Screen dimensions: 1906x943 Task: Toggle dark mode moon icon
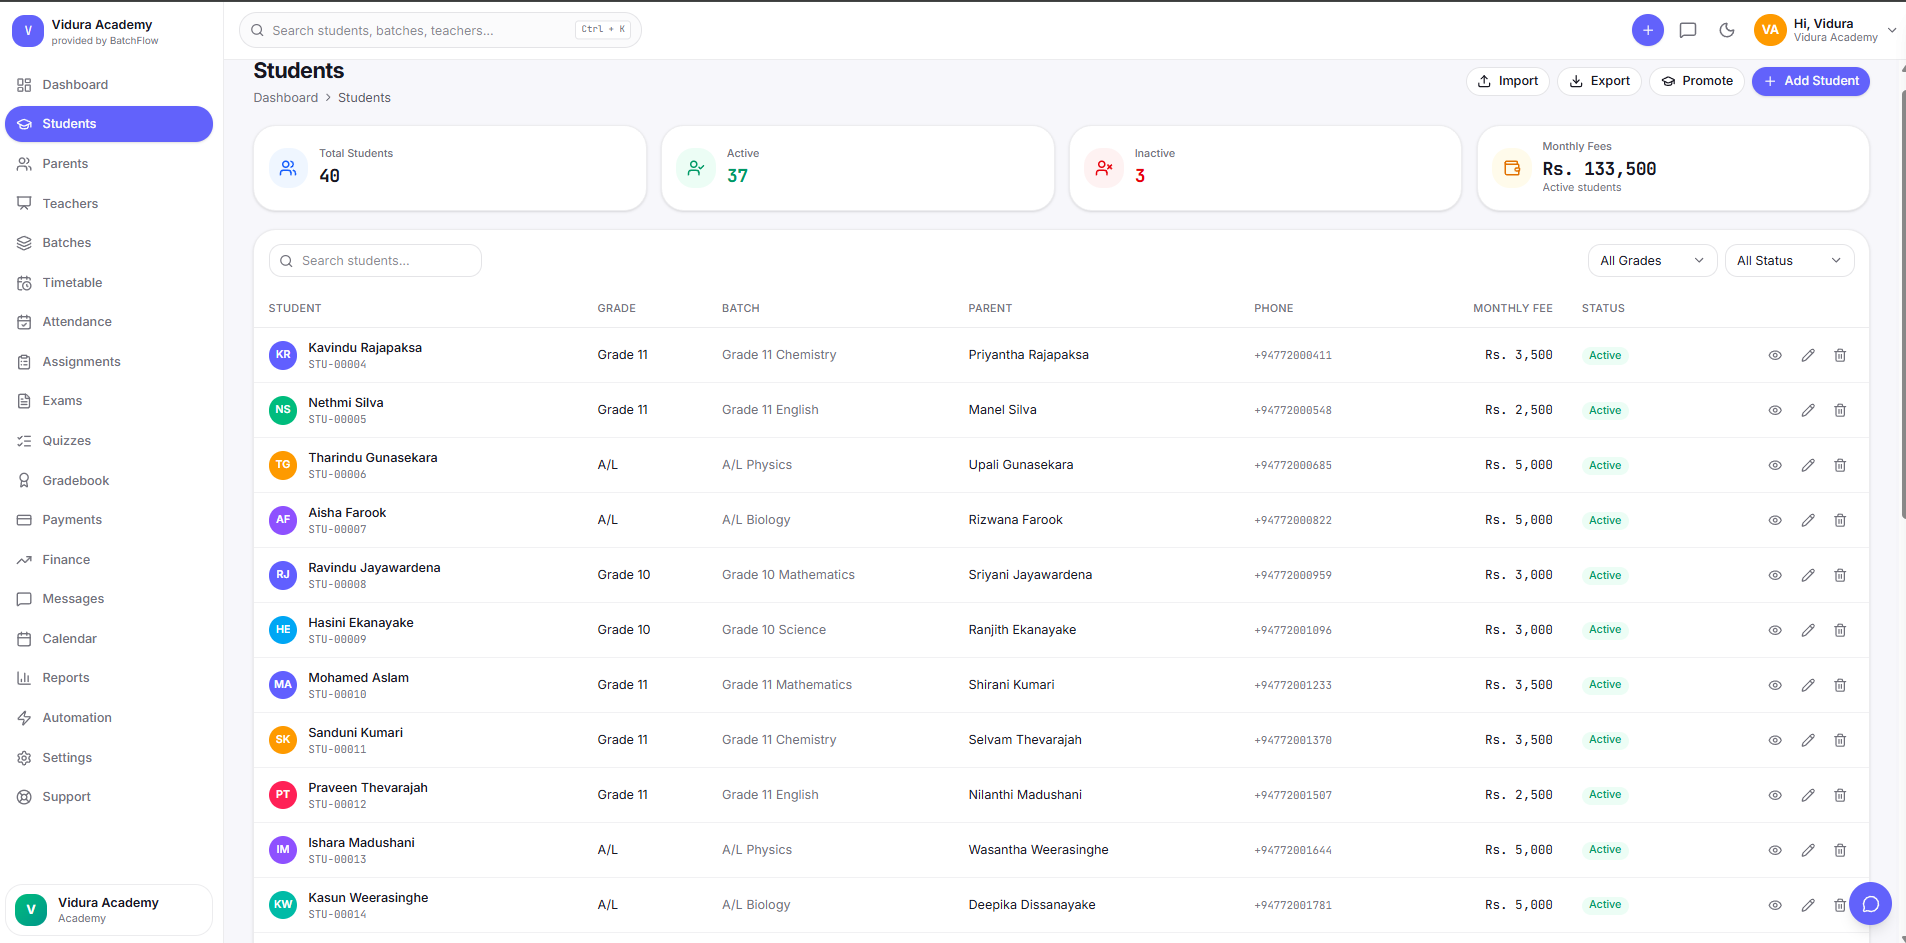[1727, 30]
